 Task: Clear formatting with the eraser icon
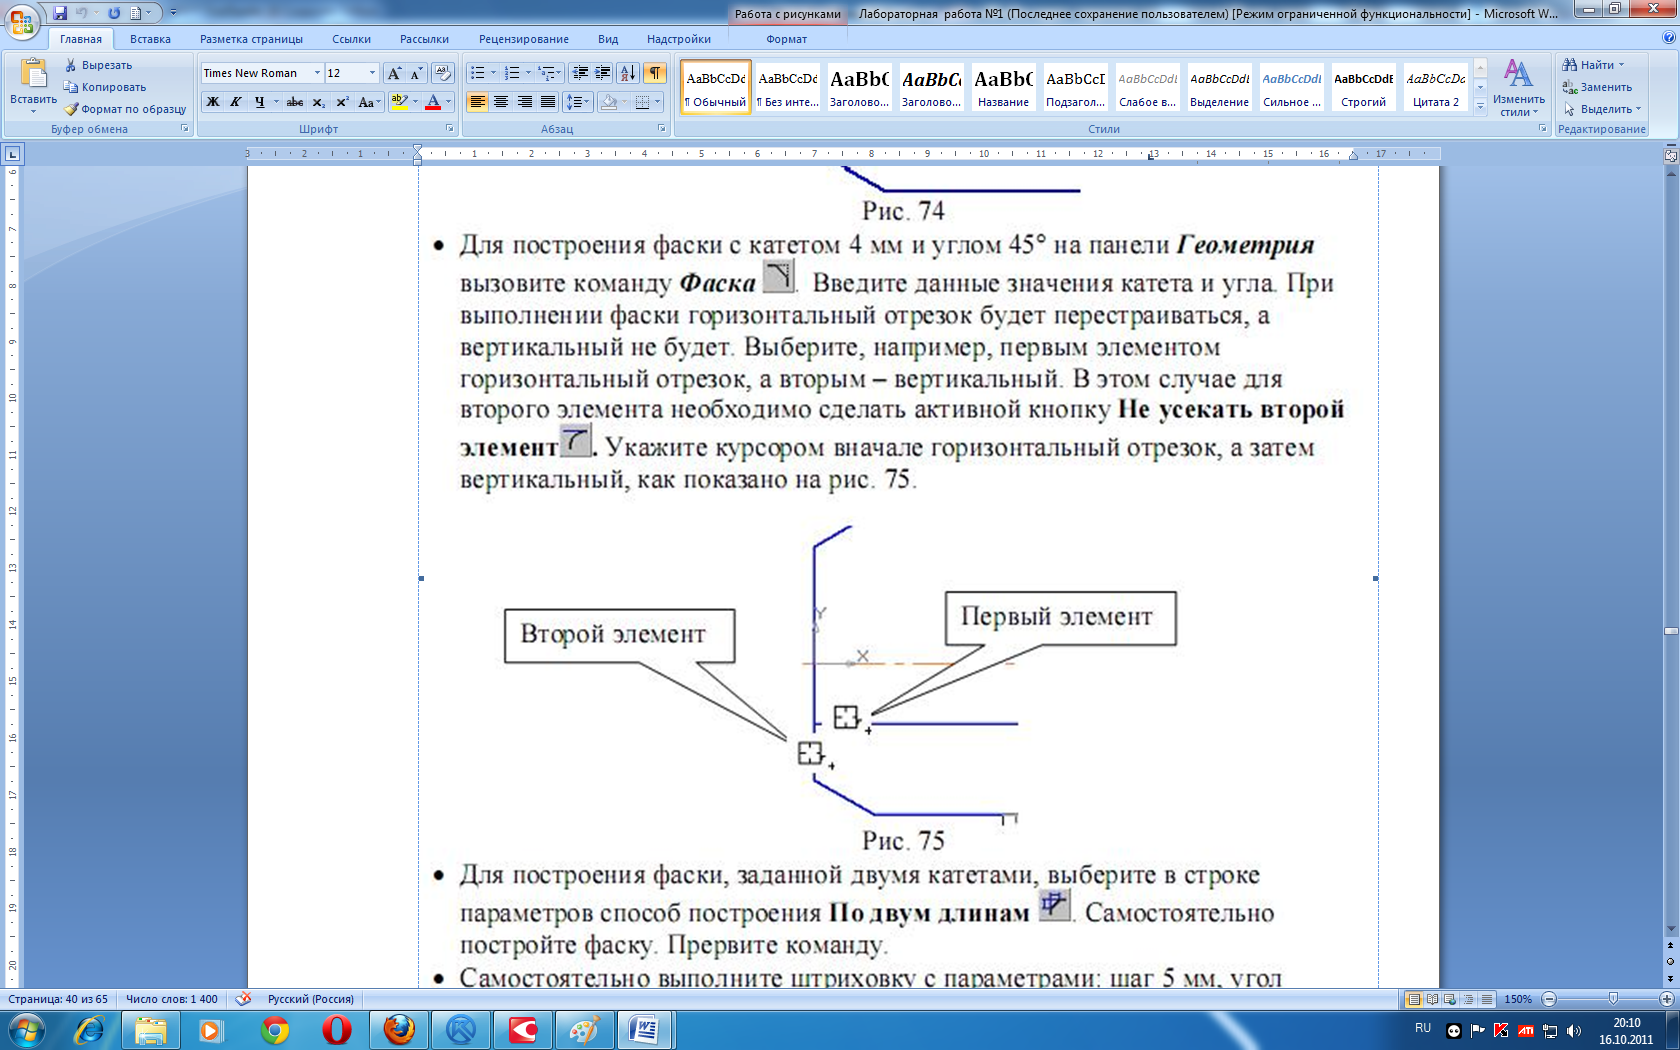point(443,73)
